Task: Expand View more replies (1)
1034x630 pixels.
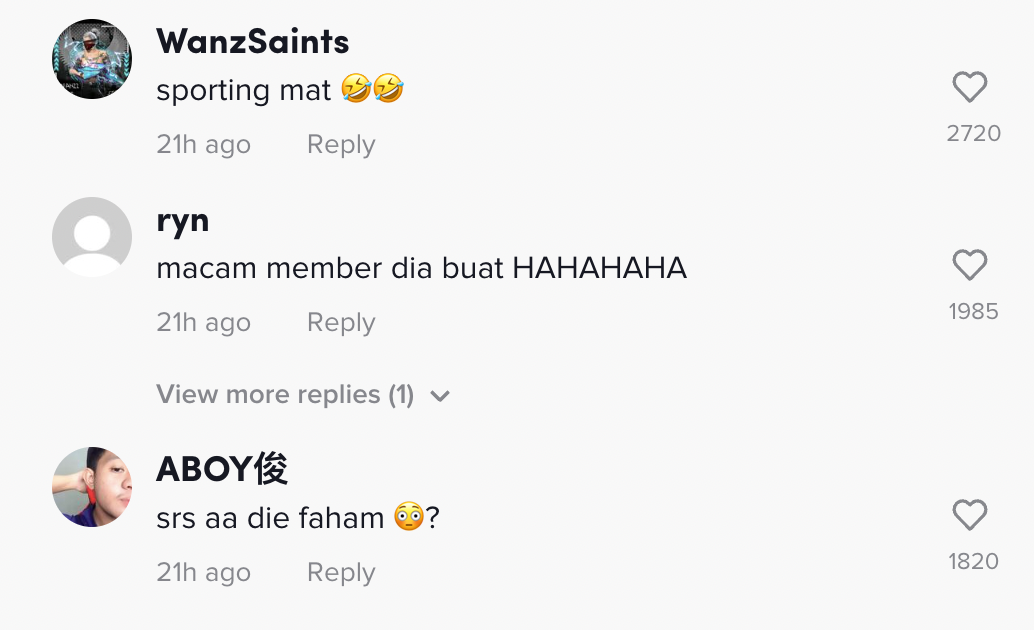Action: 285,395
